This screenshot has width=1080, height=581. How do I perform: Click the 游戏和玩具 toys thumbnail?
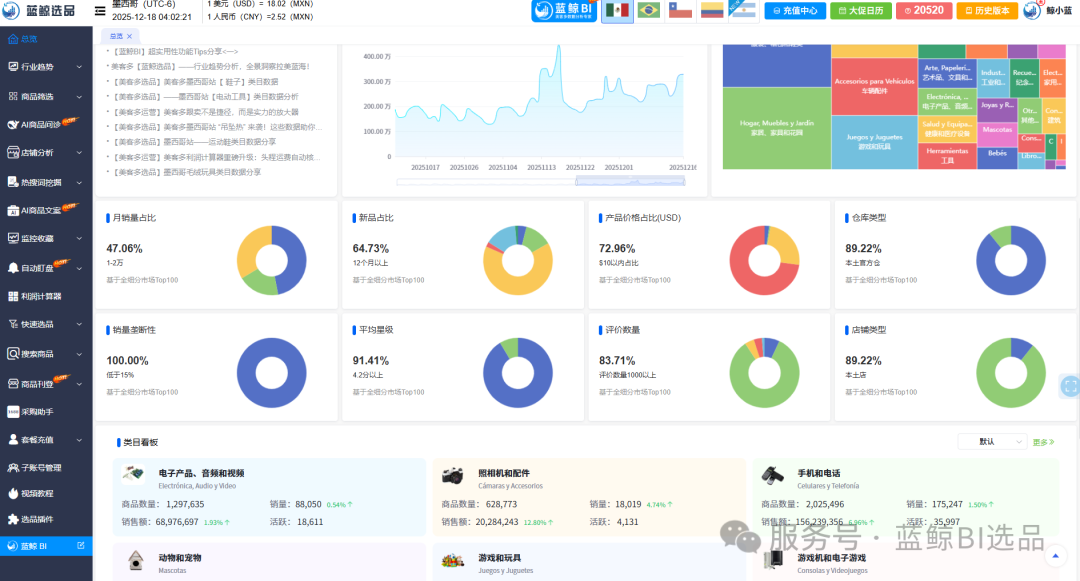(453, 561)
